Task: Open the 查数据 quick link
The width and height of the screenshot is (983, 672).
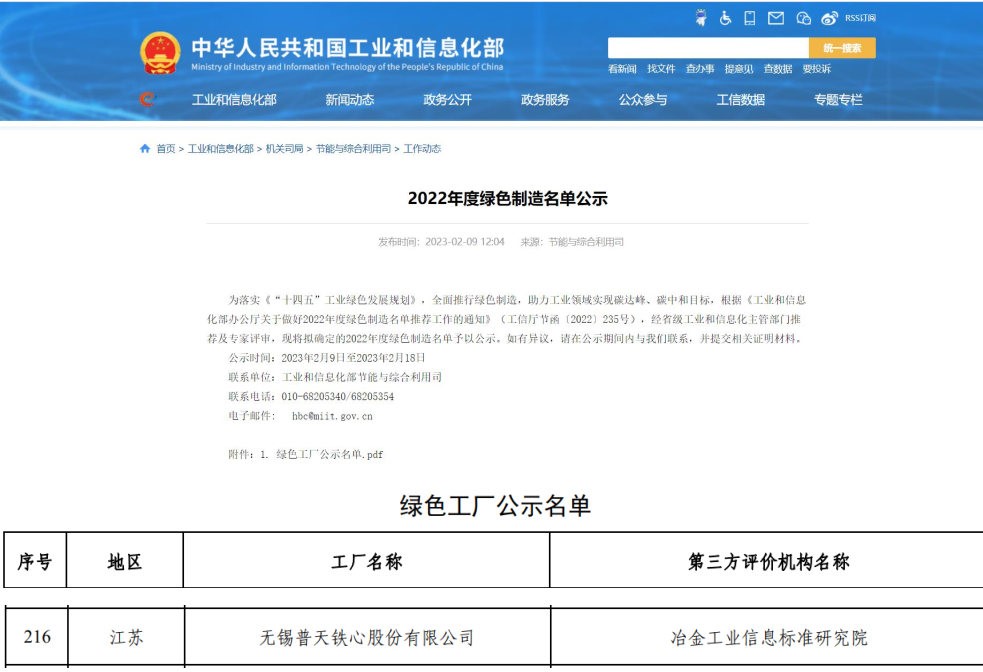Action: click(x=777, y=69)
